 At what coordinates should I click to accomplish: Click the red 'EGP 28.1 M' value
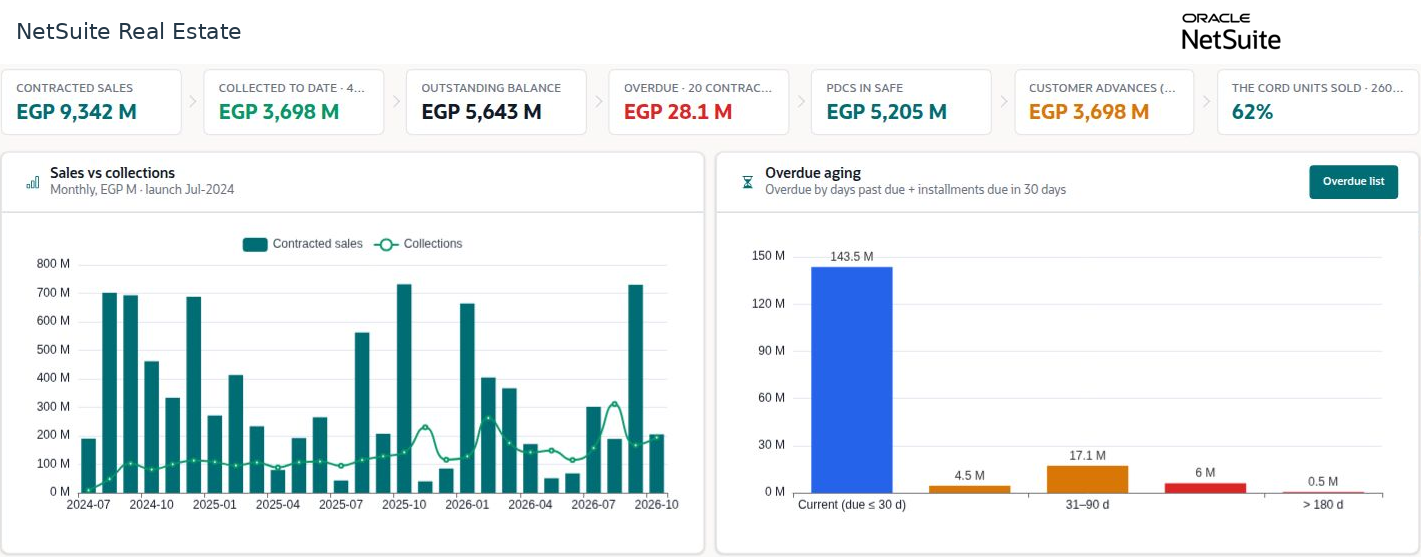(x=678, y=112)
